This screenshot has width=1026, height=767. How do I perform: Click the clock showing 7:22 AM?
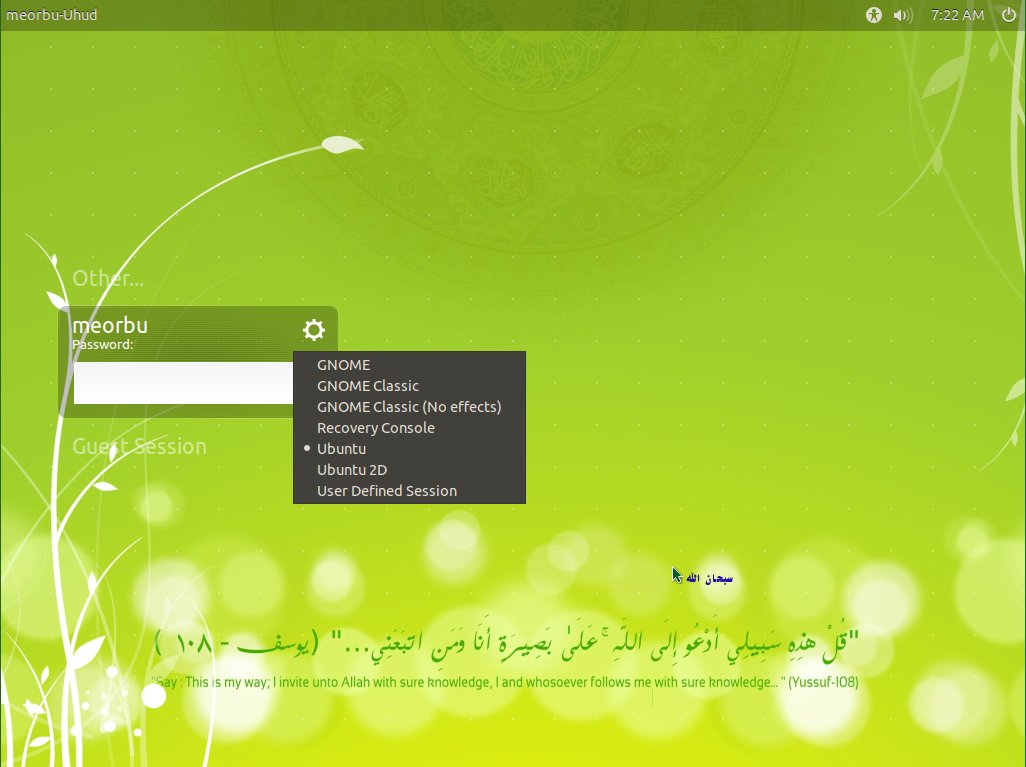[x=957, y=15]
